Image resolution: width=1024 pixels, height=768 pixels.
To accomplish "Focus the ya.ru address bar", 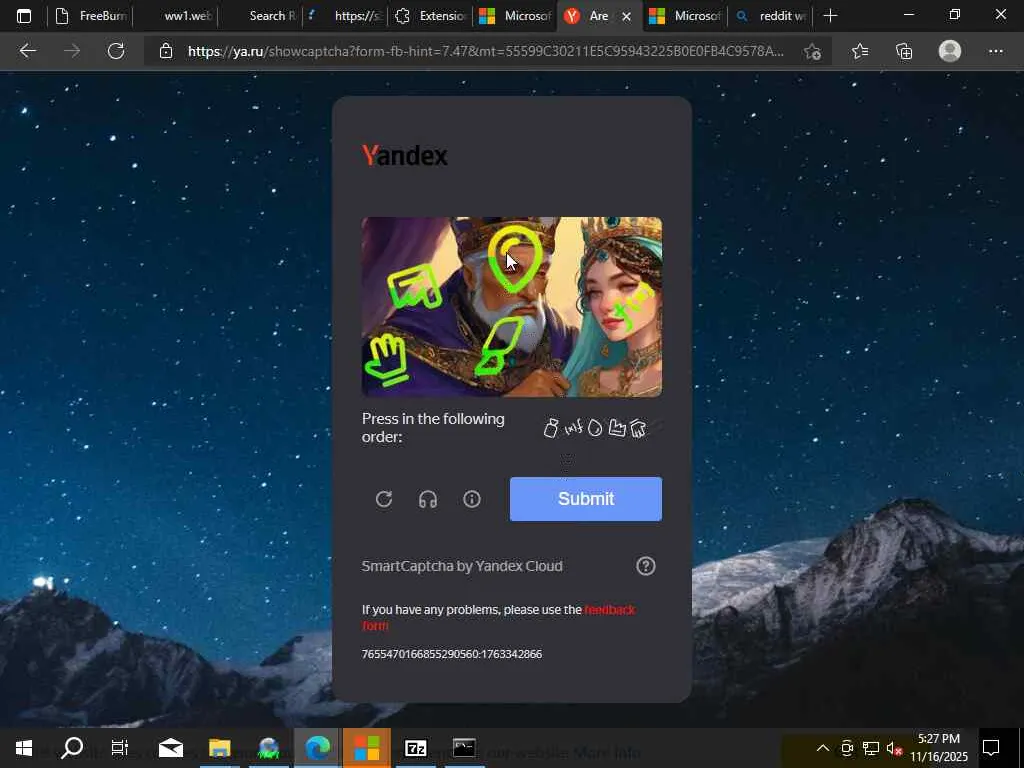I will point(485,51).
